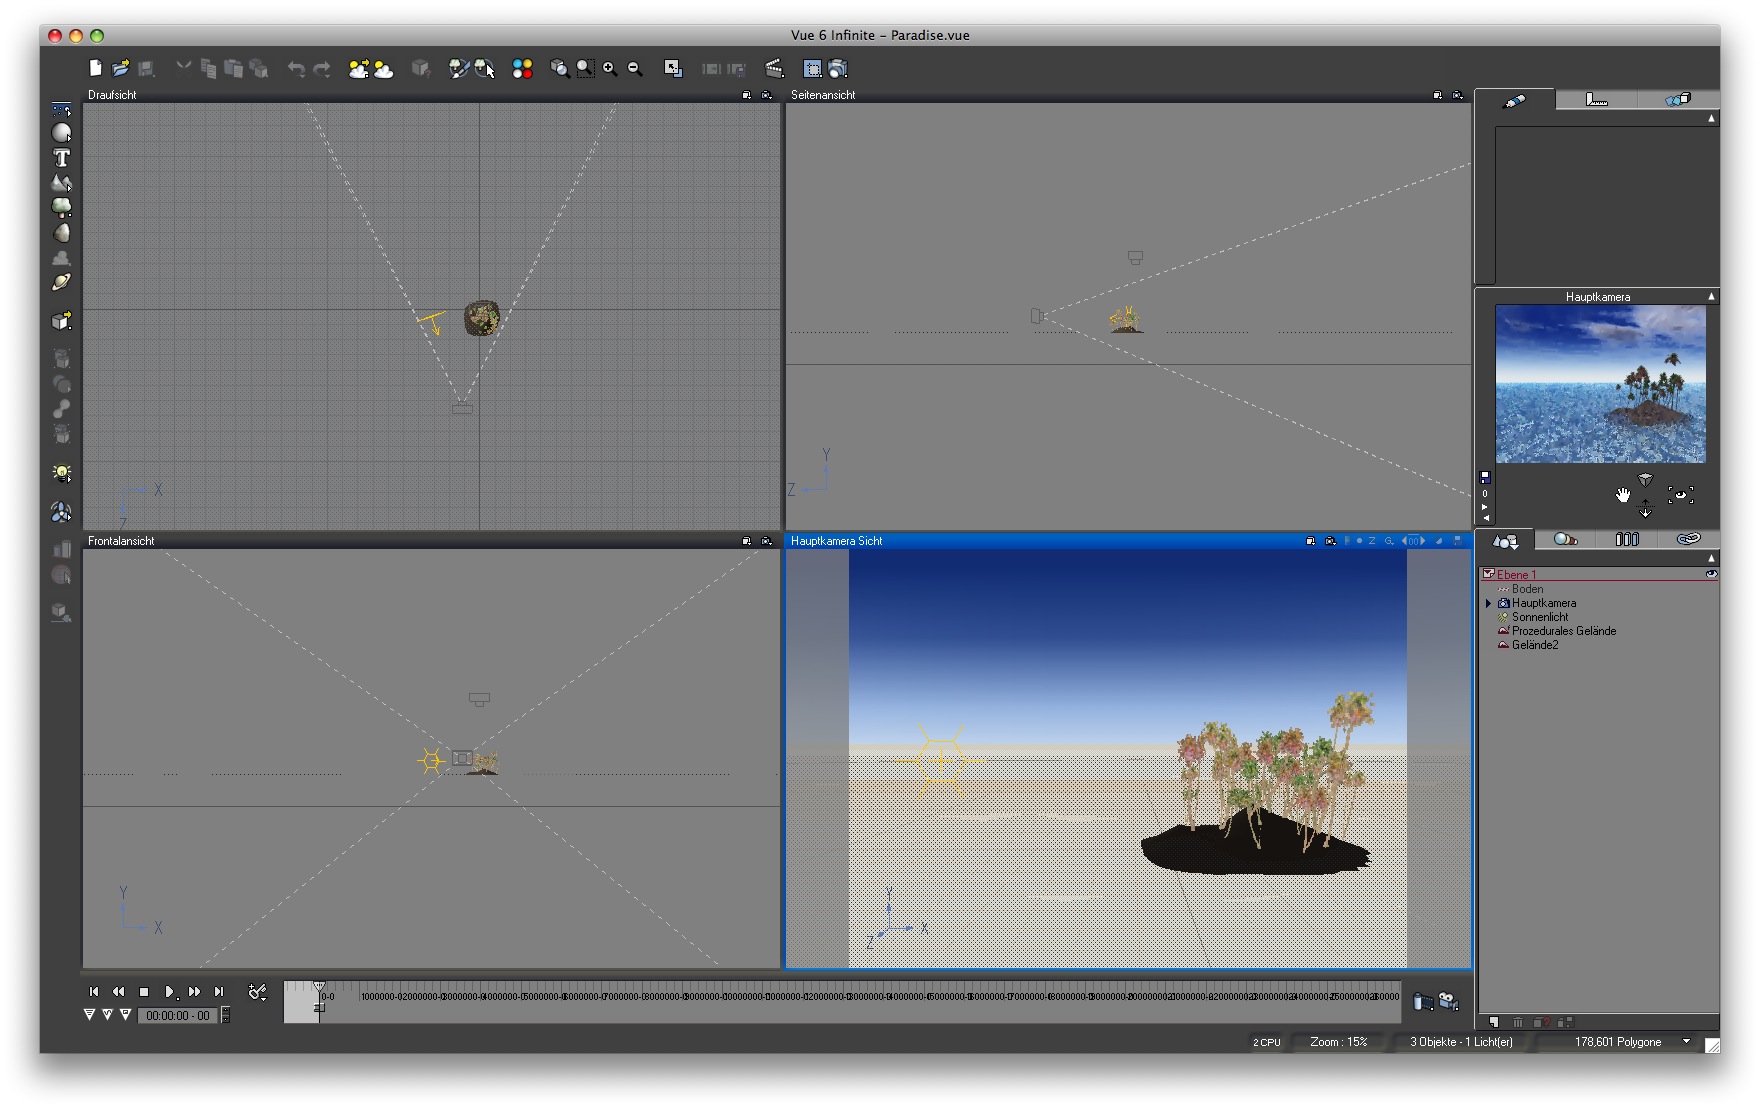
Task: Click the select plants cursor icon
Action: click(x=485, y=68)
